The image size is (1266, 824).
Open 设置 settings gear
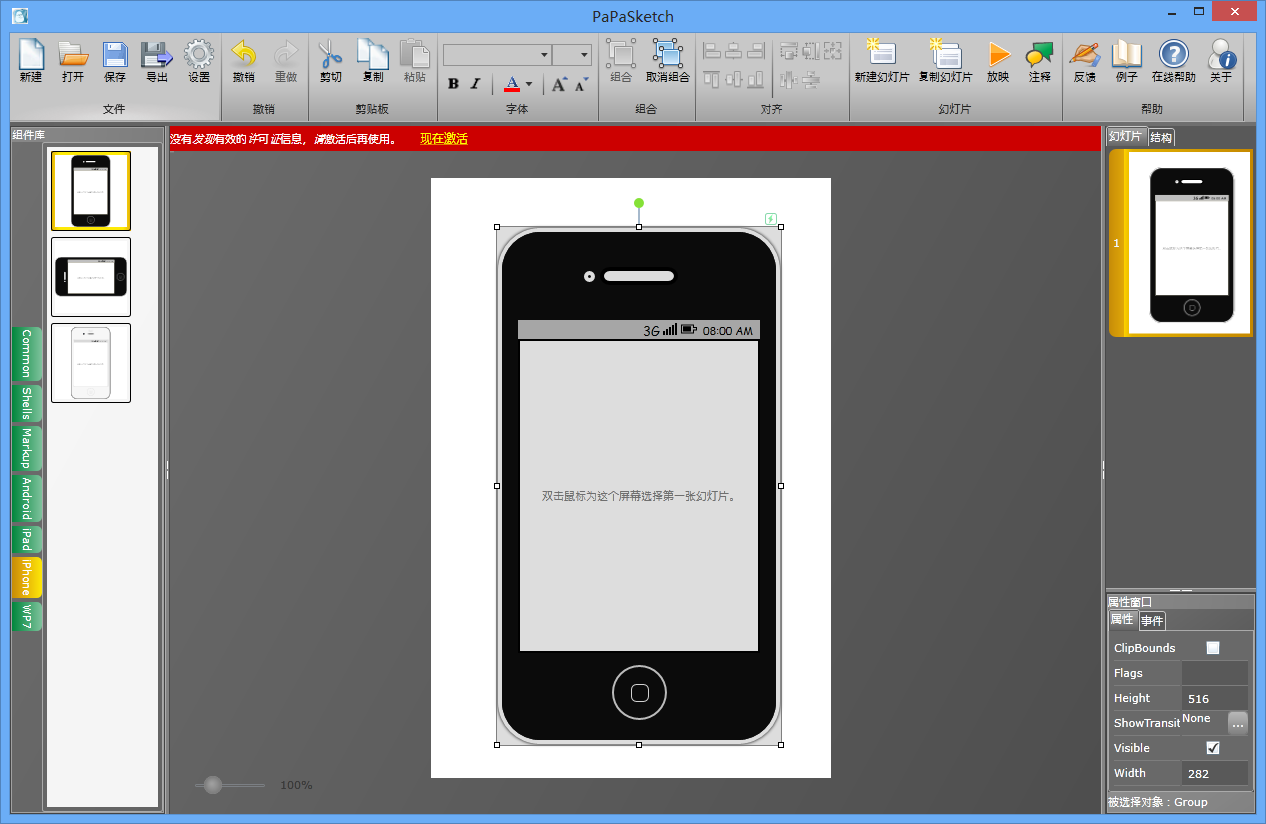[199, 61]
